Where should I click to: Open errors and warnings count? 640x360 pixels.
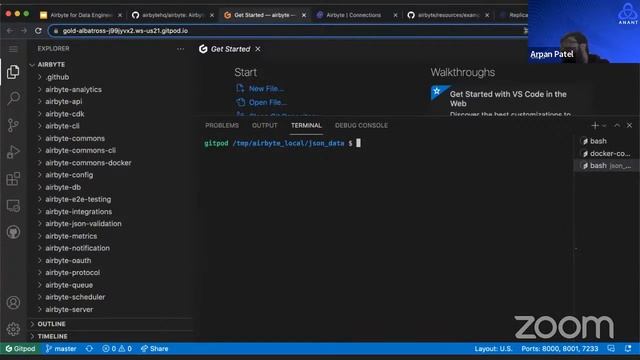pyautogui.click(x=117, y=349)
